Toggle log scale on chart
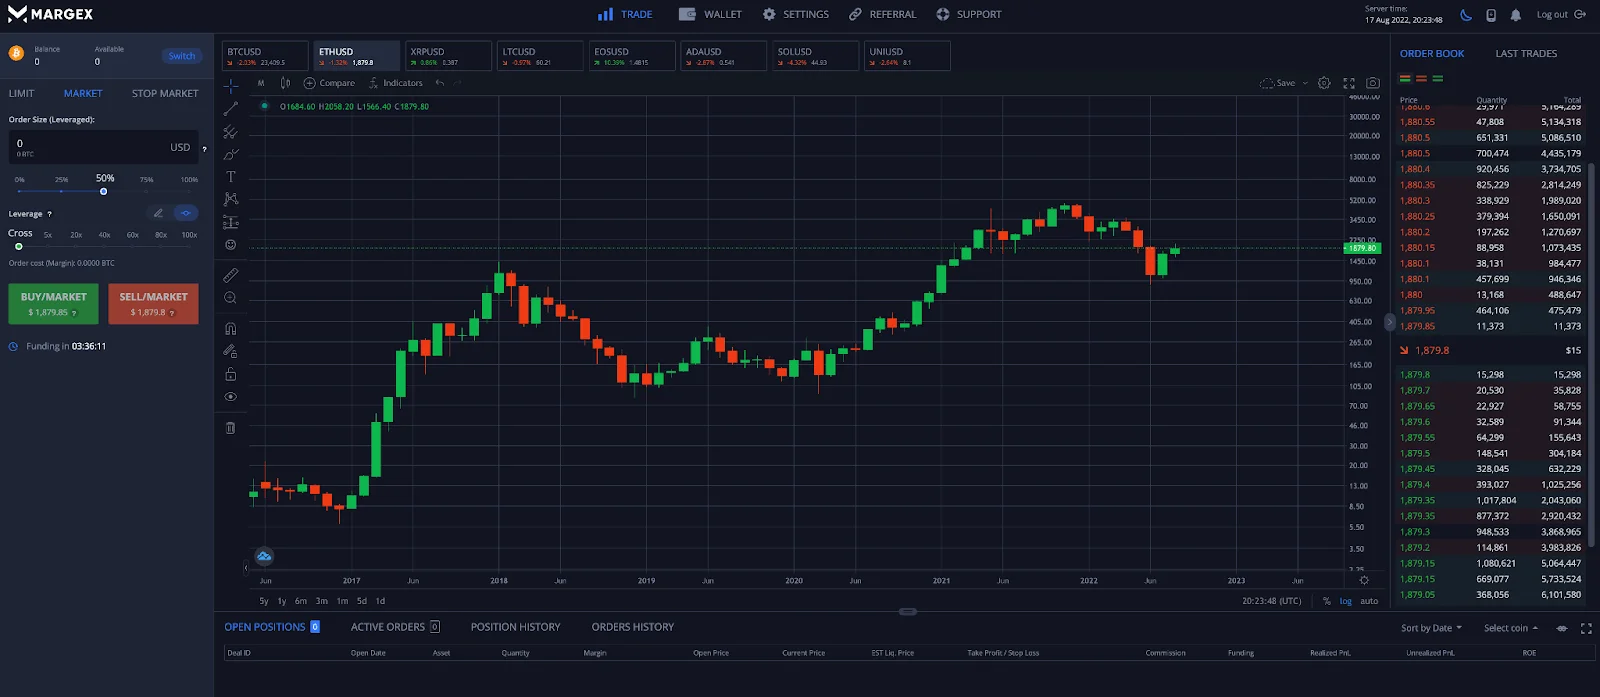The width and height of the screenshot is (1600, 697). pyautogui.click(x=1346, y=601)
